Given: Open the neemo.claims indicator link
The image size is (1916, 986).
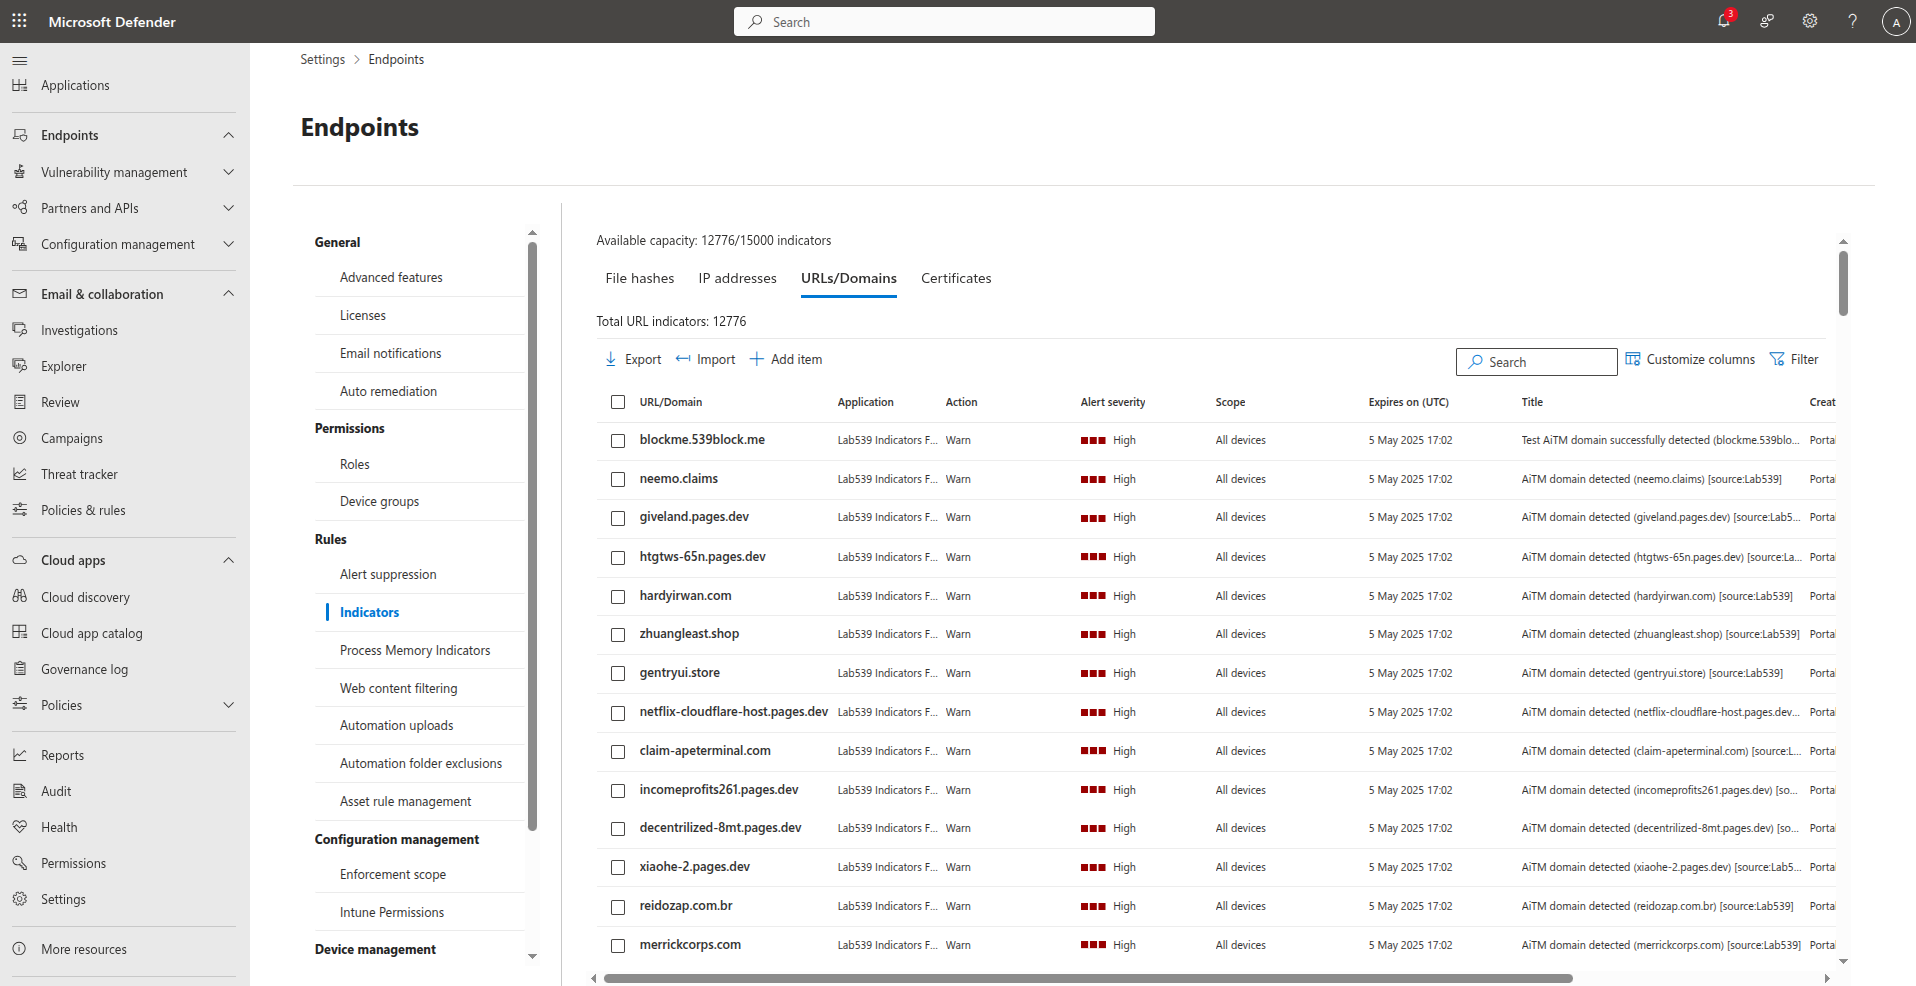Looking at the screenshot, I should (679, 479).
